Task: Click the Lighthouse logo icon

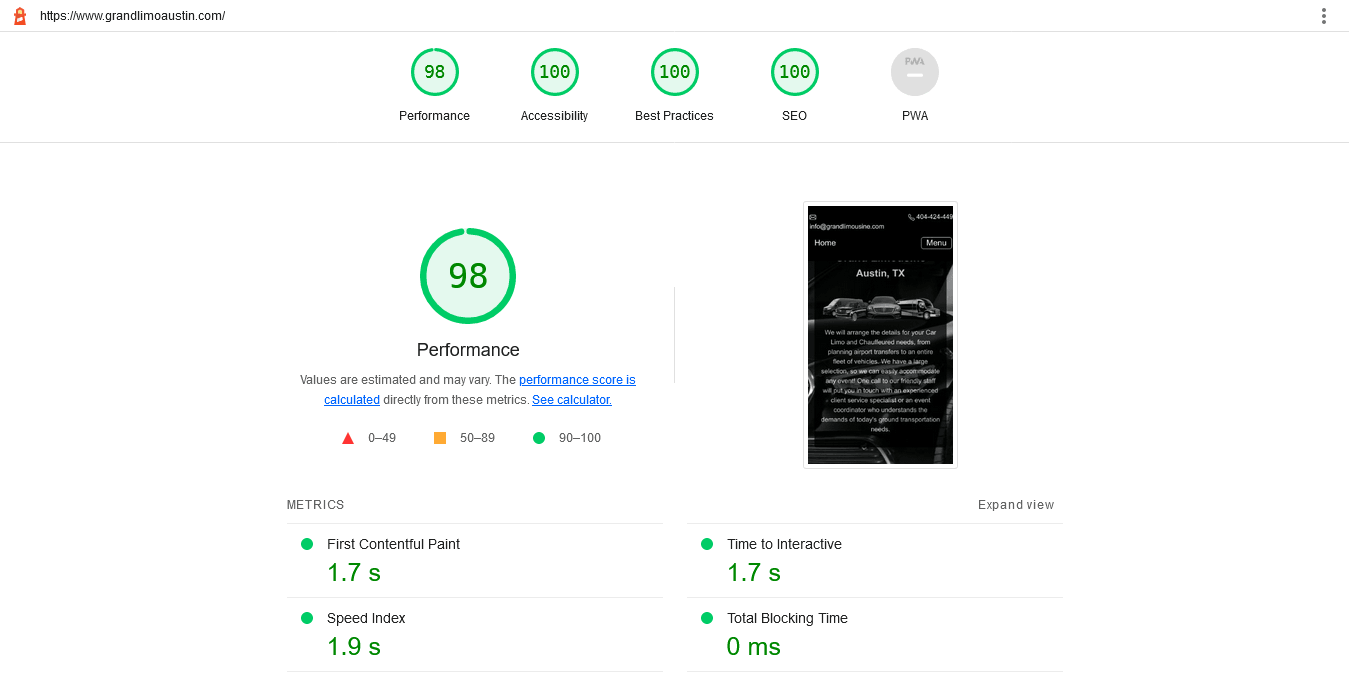Action: (x=19, y=16)
